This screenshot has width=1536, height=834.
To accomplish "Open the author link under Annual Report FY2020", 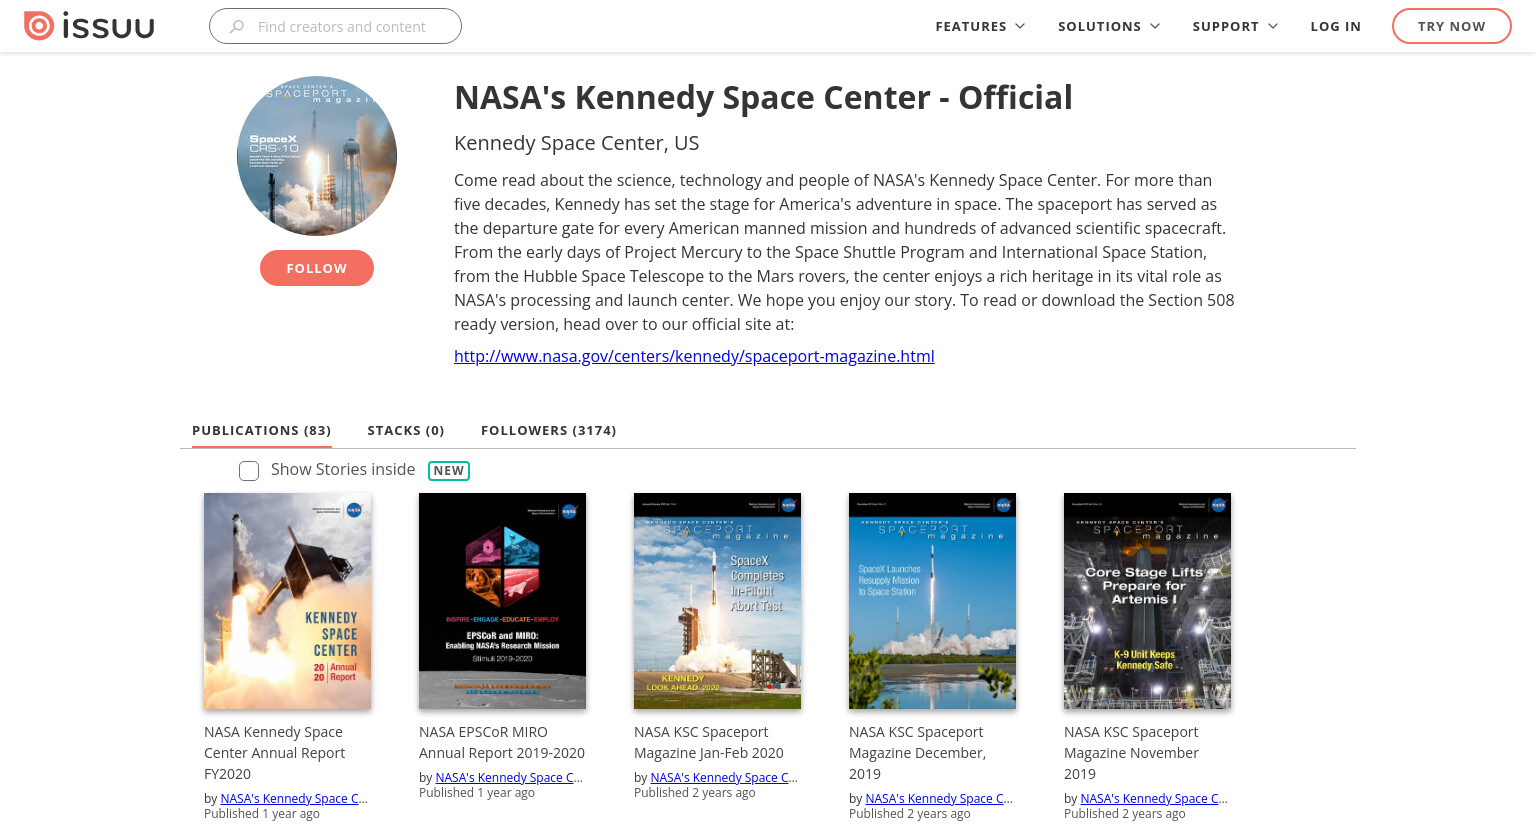I will [294, 798].
